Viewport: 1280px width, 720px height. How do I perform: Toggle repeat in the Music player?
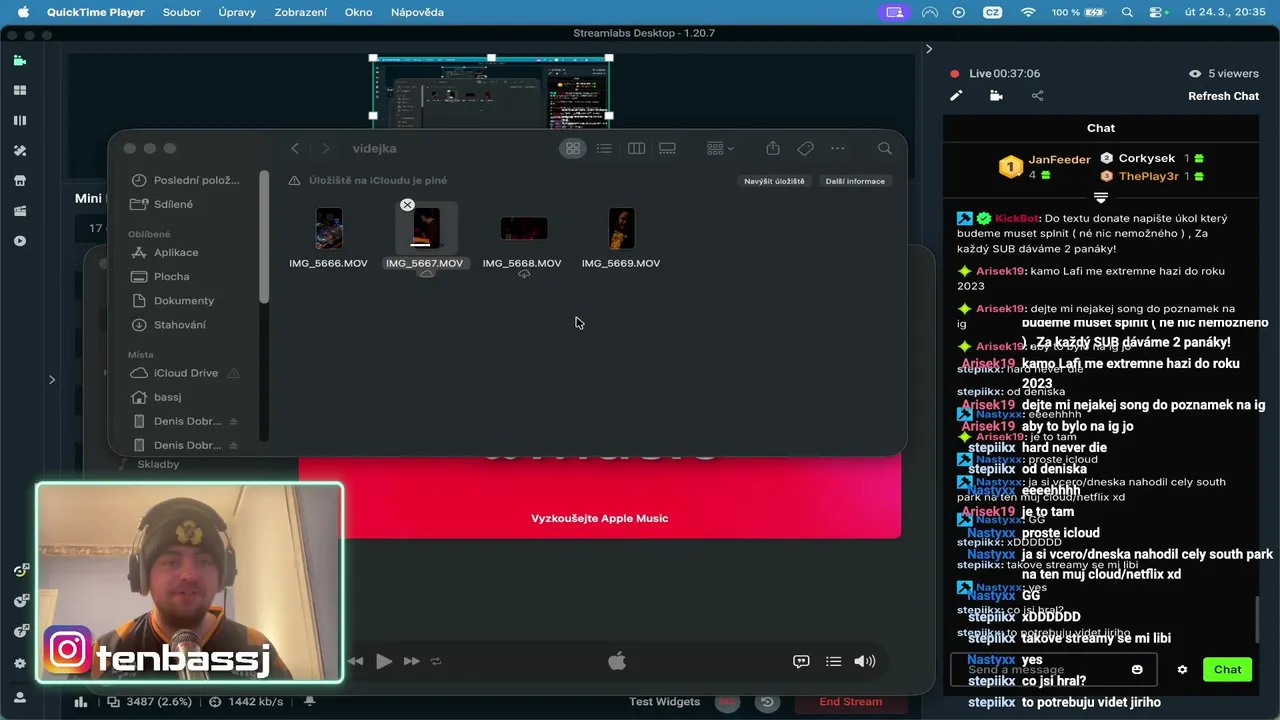click(436, 661)
